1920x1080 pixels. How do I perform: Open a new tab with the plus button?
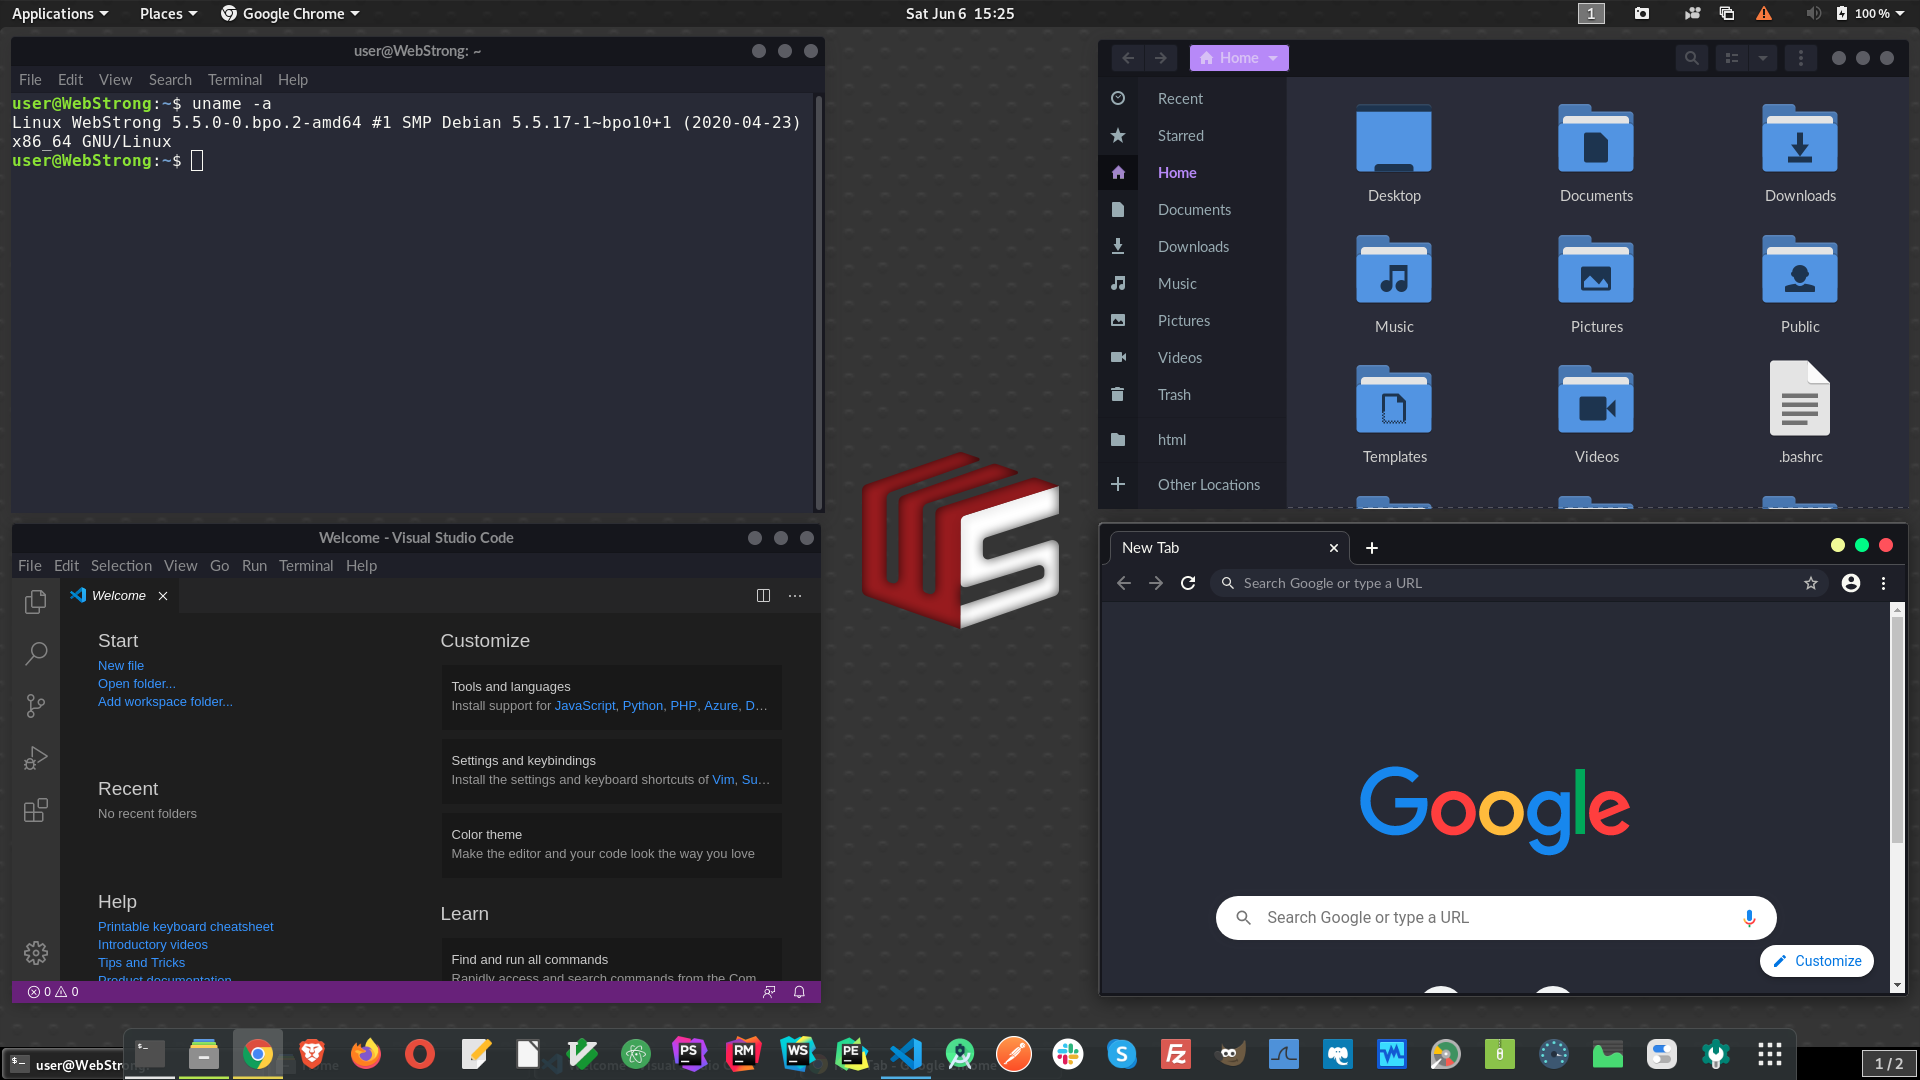pos(1372,548)
